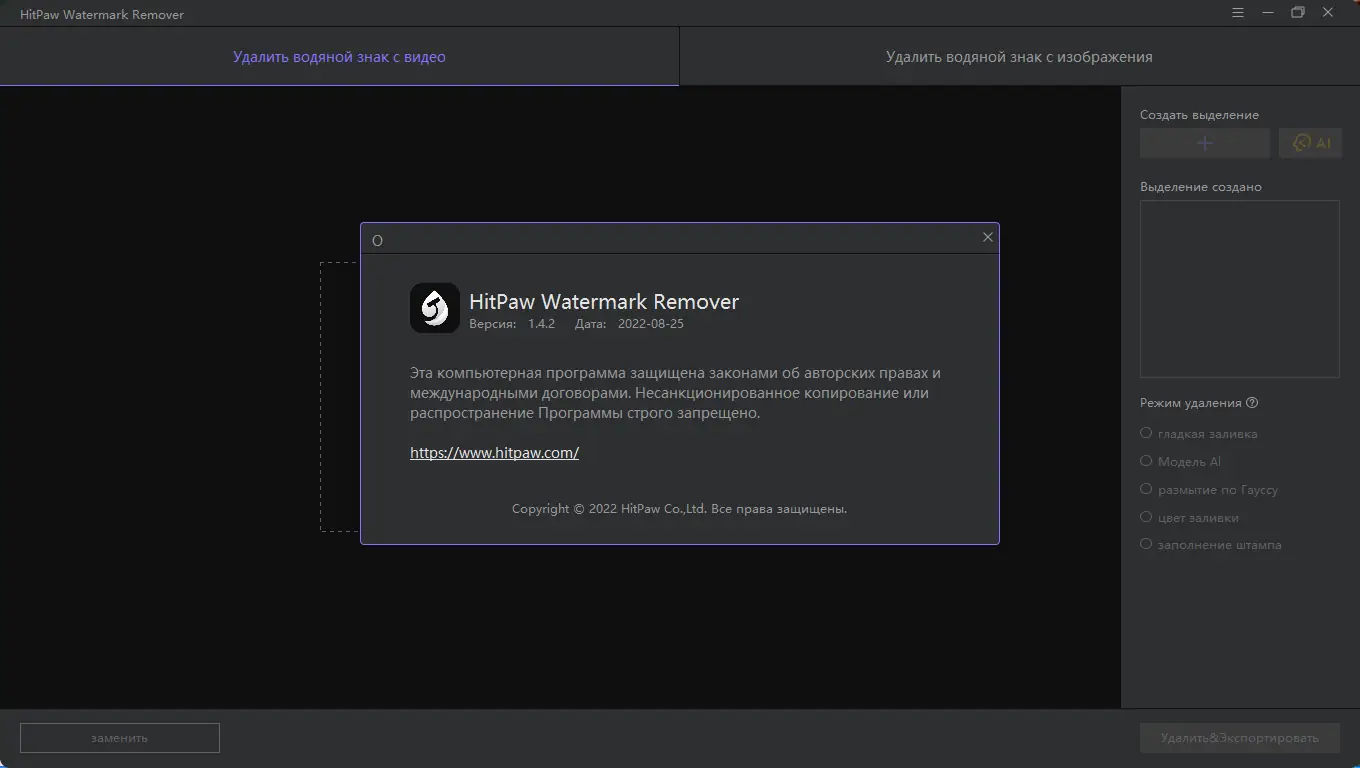Click Удалить&Экспортировать button
This screenshot has width=1360, height=768.
tap(1240, 738)
